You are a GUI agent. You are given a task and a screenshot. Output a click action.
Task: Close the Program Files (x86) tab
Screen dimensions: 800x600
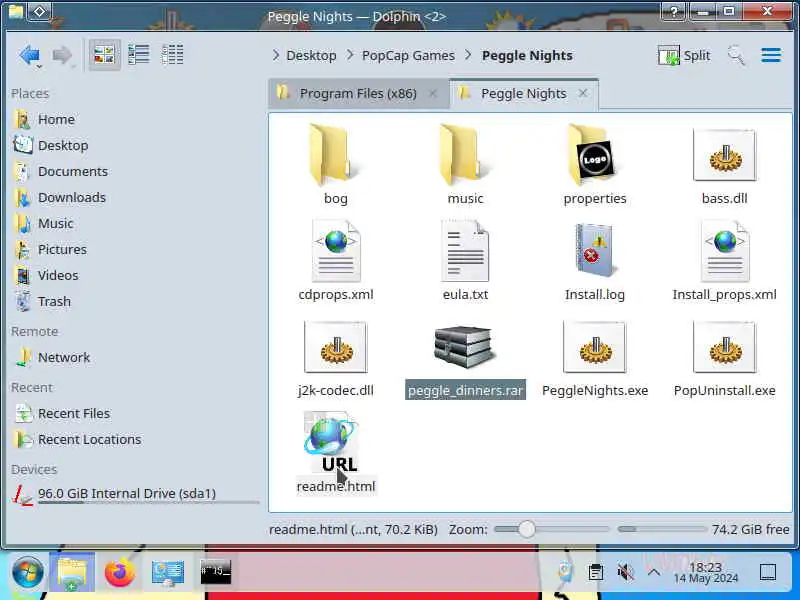pos(433,94)
